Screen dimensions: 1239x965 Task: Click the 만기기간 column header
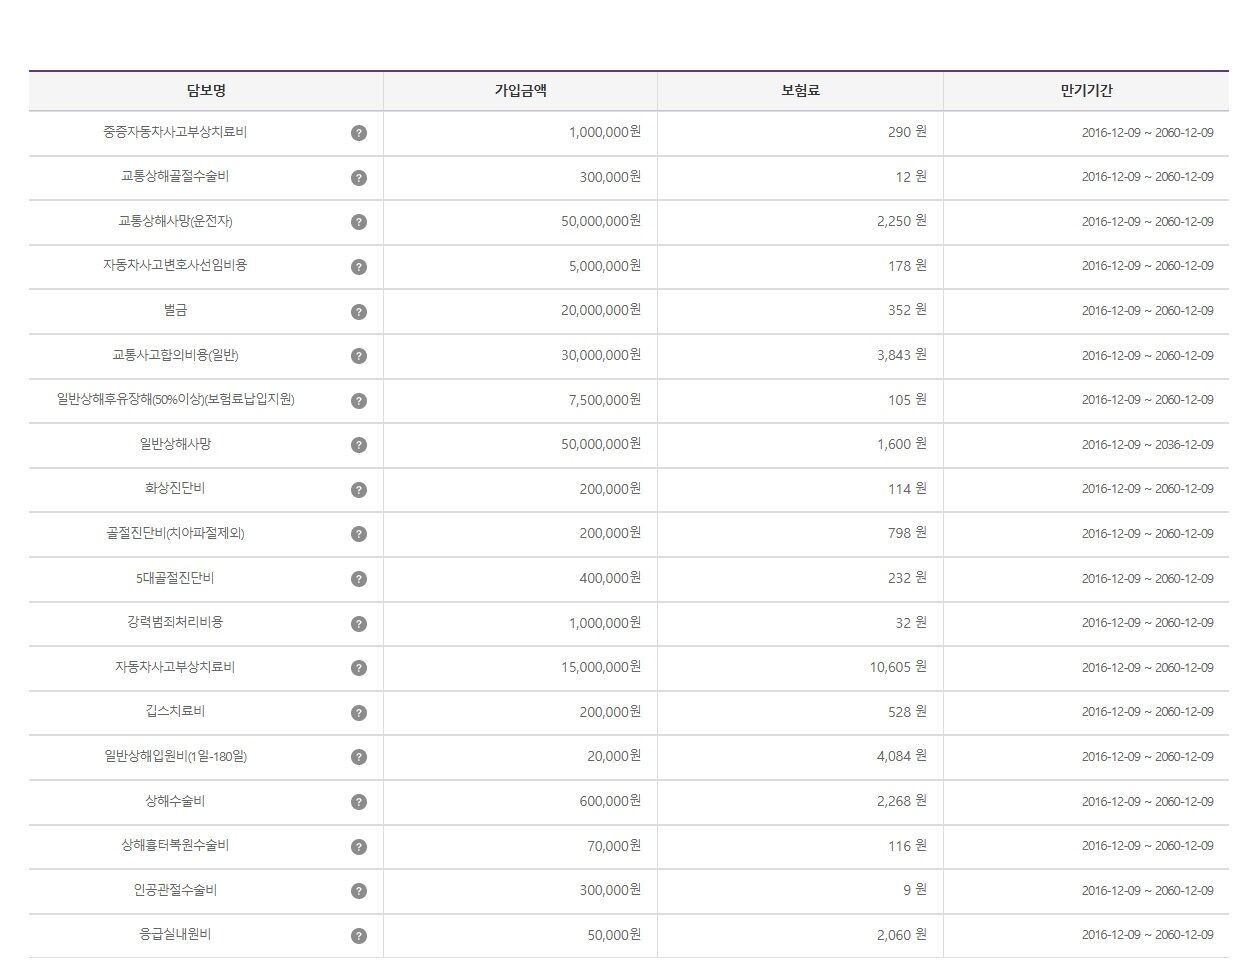click(x=1086, y=91)
